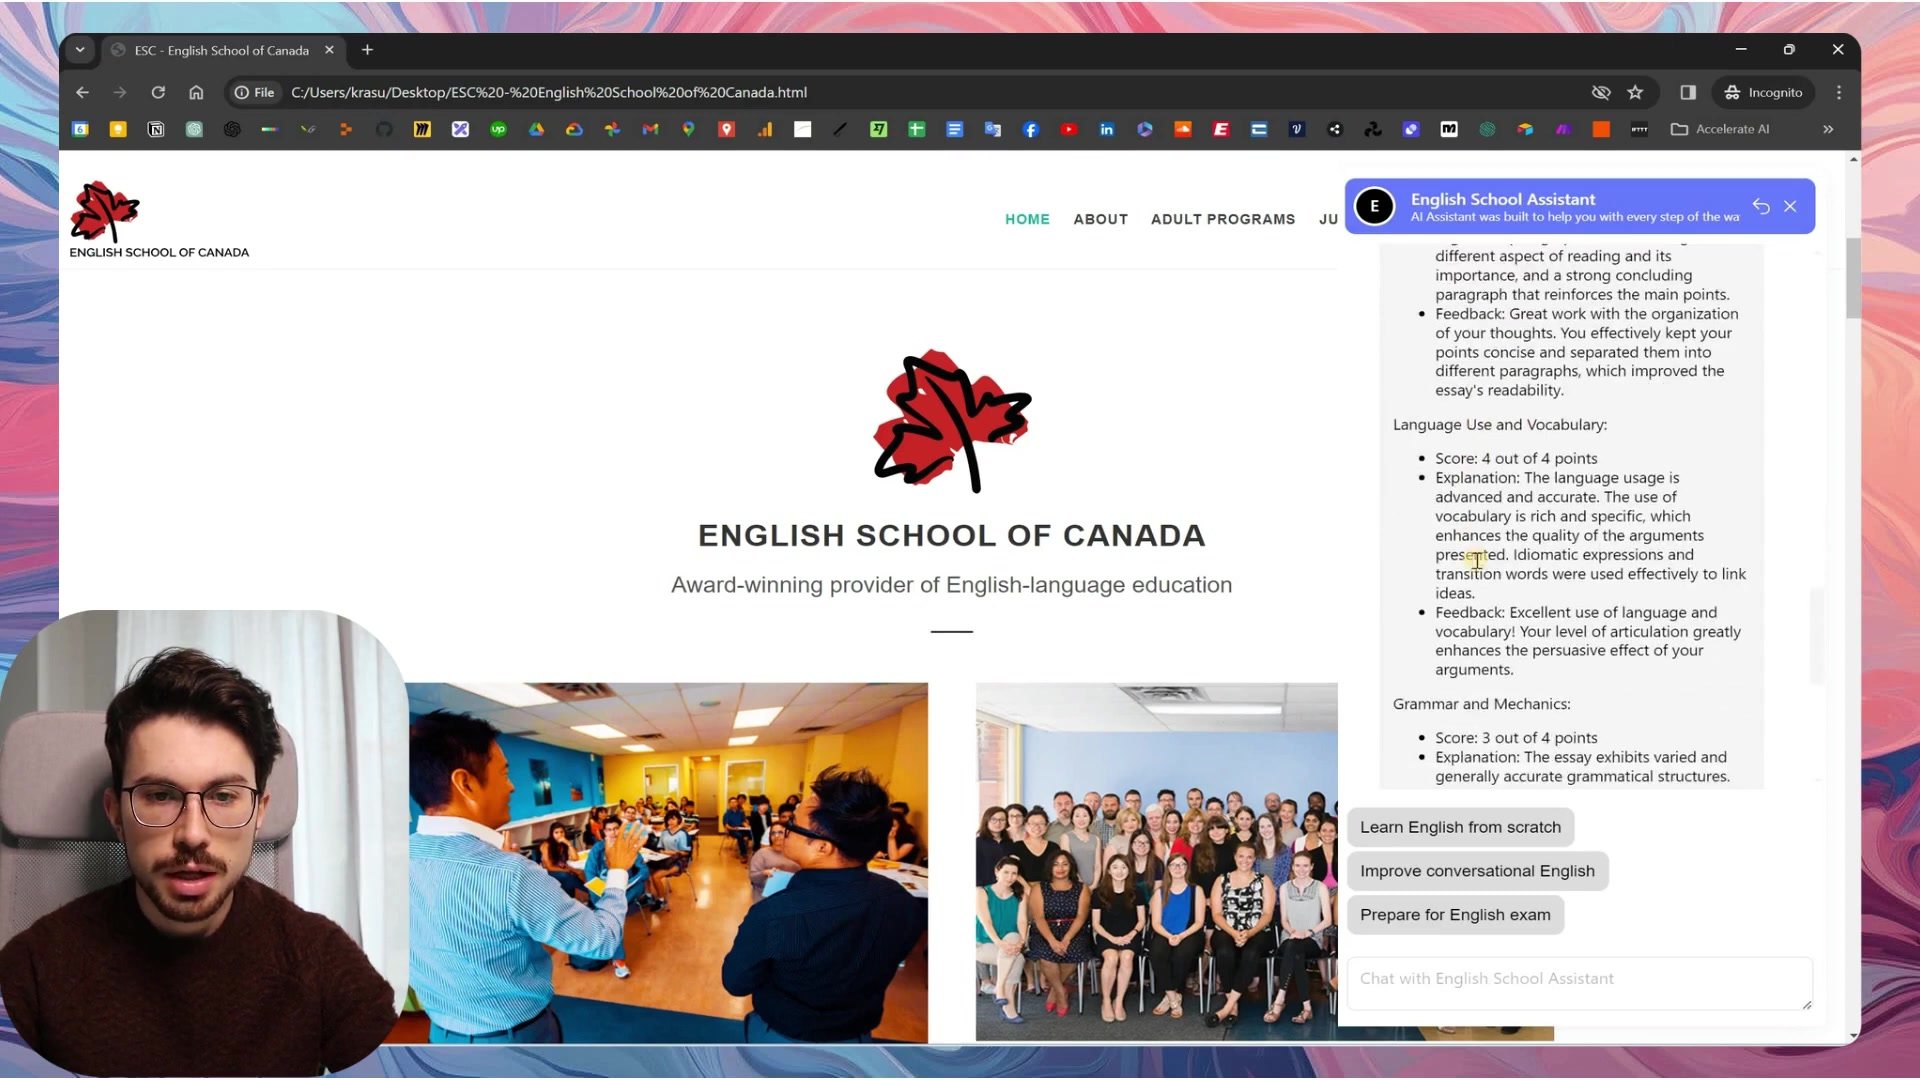This screenshot has height=1080, width=1920.
Task: Open the red Elementor E bookmark
Action: [x=1221, y=129]
